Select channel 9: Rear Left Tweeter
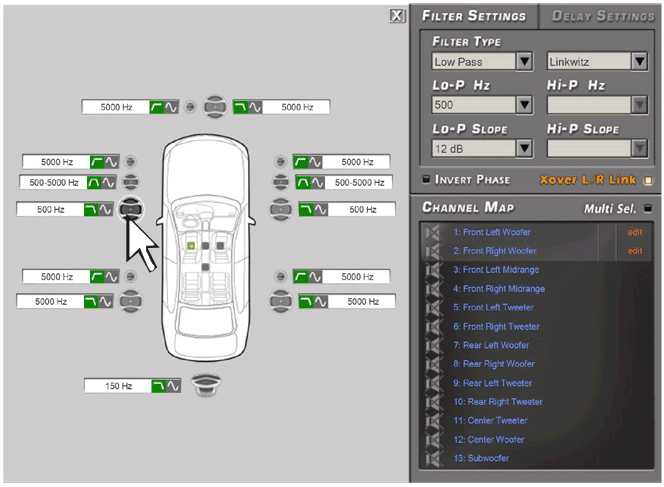 pos(492,383)
